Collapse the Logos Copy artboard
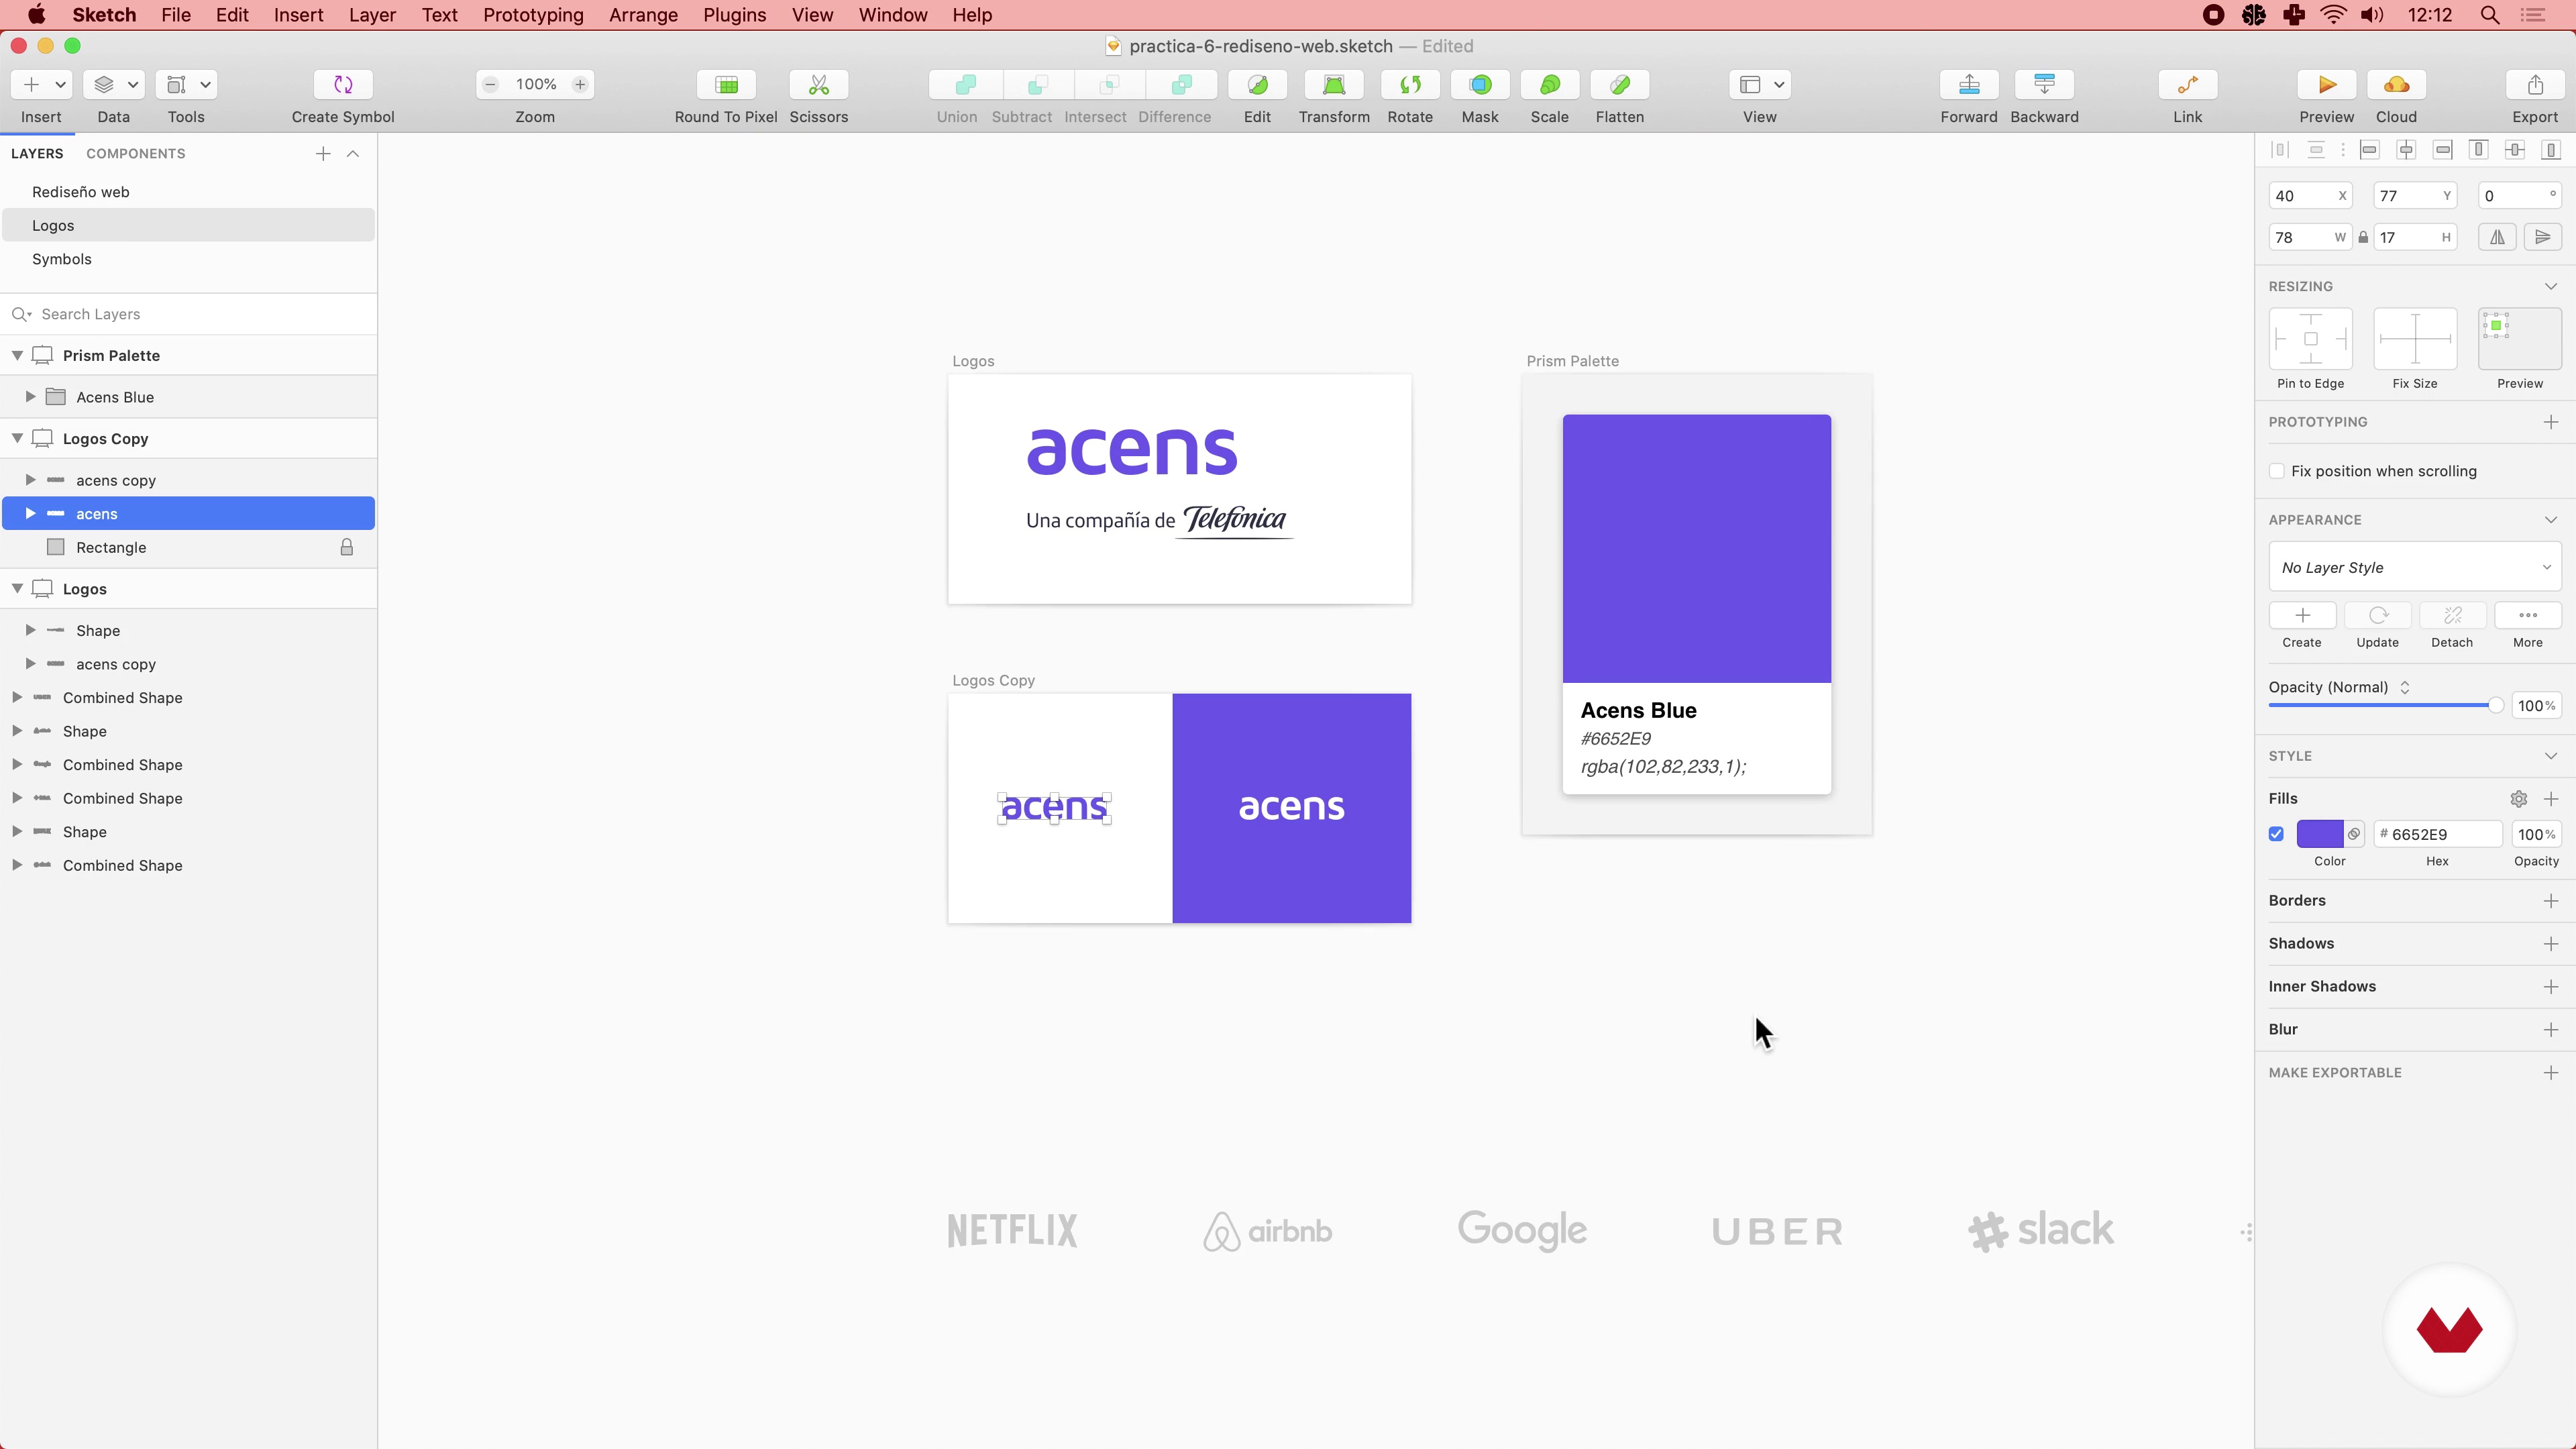This screenshot has width=2576, height=1449. click(17, 438)
